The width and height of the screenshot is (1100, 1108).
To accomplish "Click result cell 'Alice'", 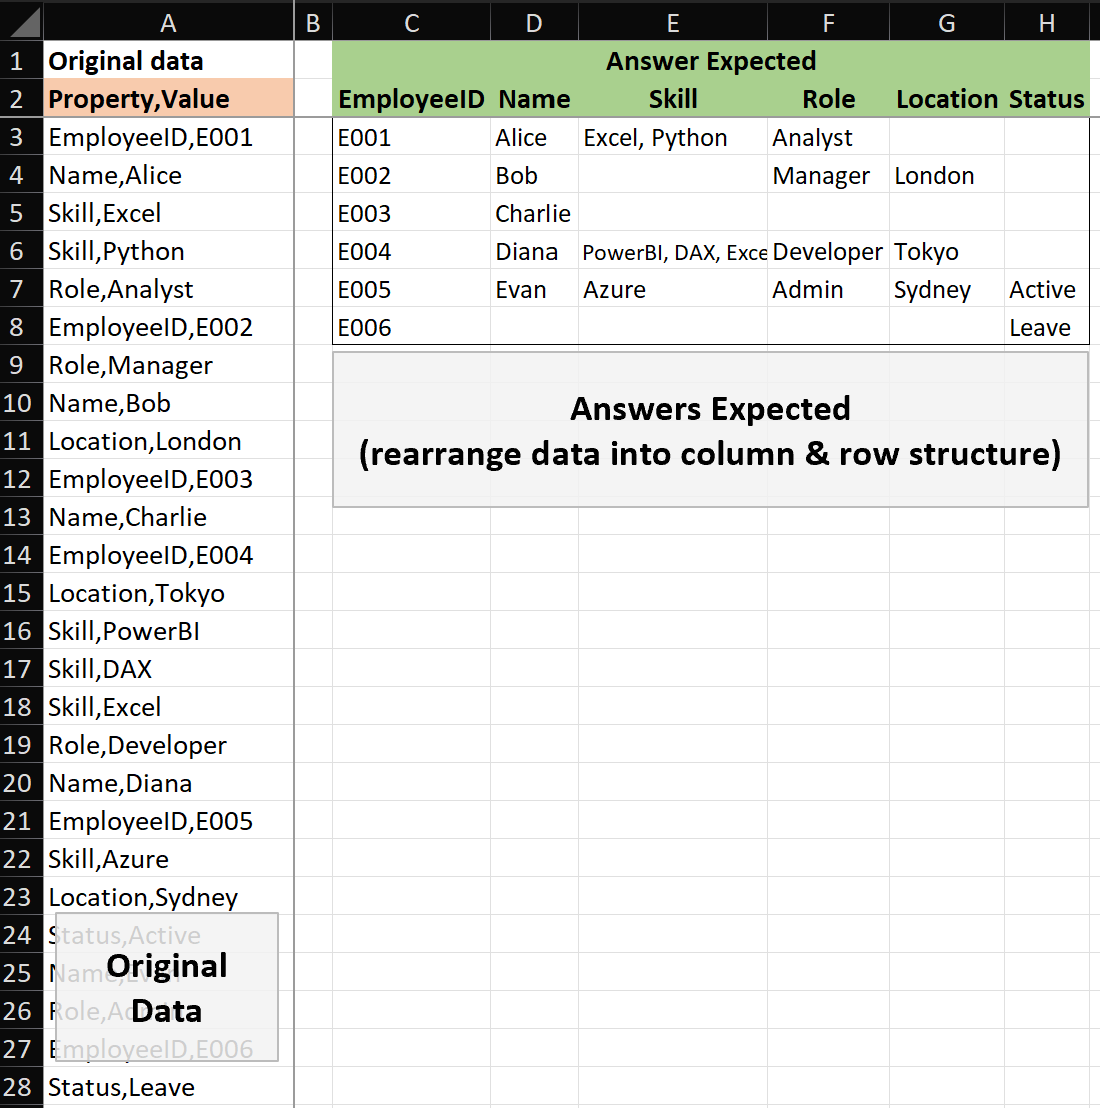I will click(x=534, y=136).
